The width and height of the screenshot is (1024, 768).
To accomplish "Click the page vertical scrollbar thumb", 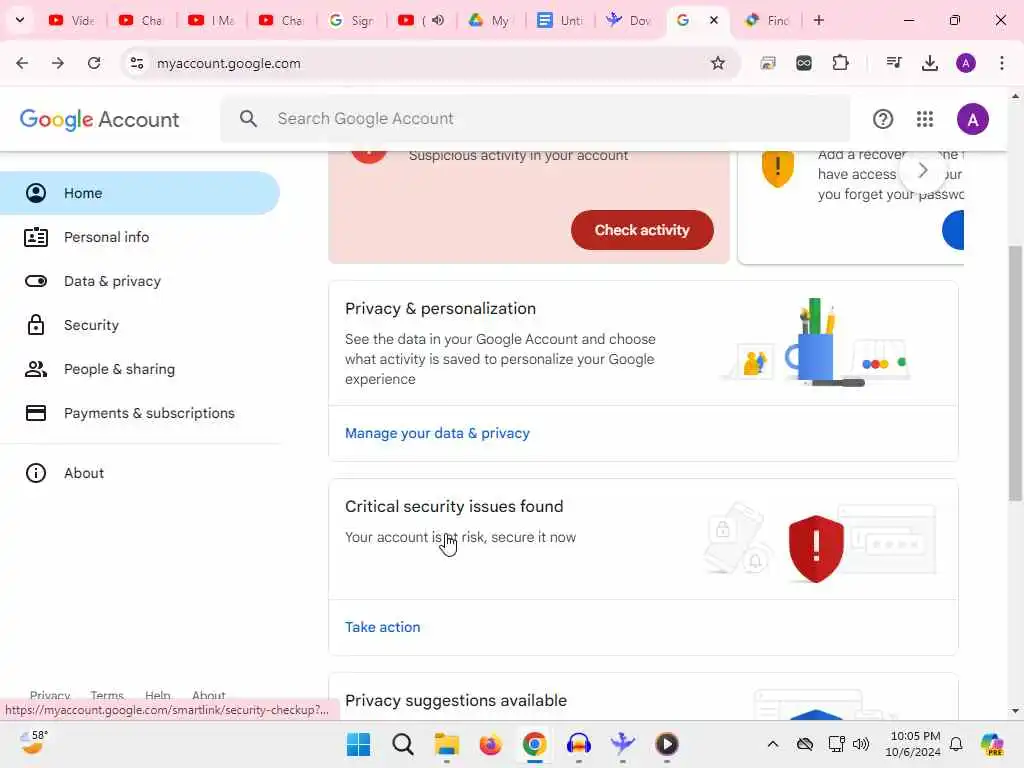I will 1015,374.
